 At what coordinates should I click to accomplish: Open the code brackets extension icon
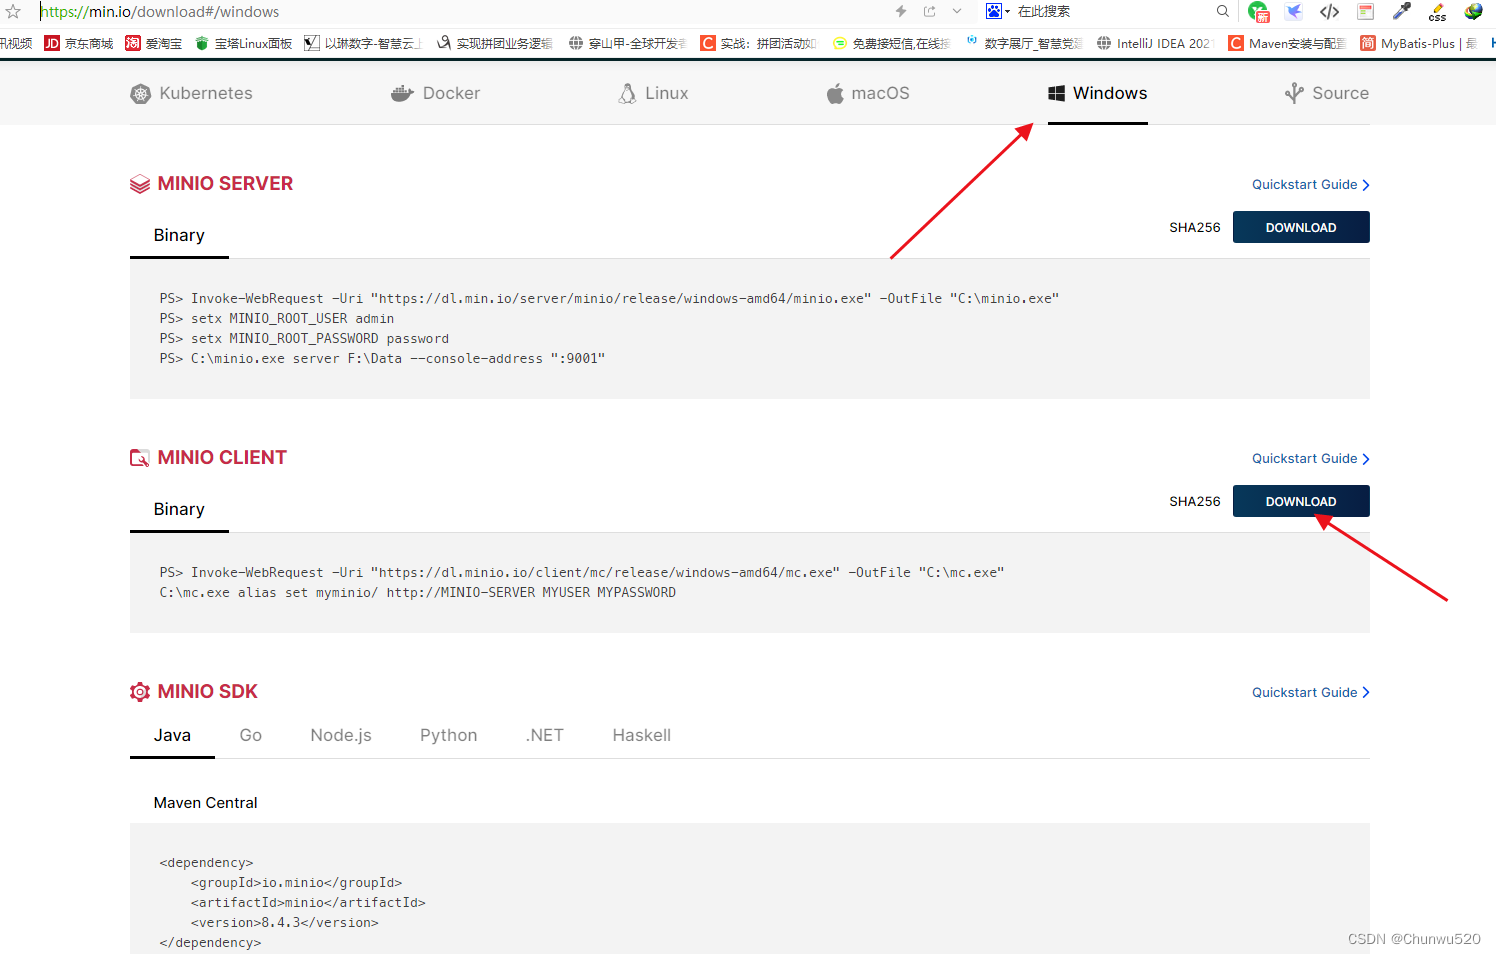1330,12
